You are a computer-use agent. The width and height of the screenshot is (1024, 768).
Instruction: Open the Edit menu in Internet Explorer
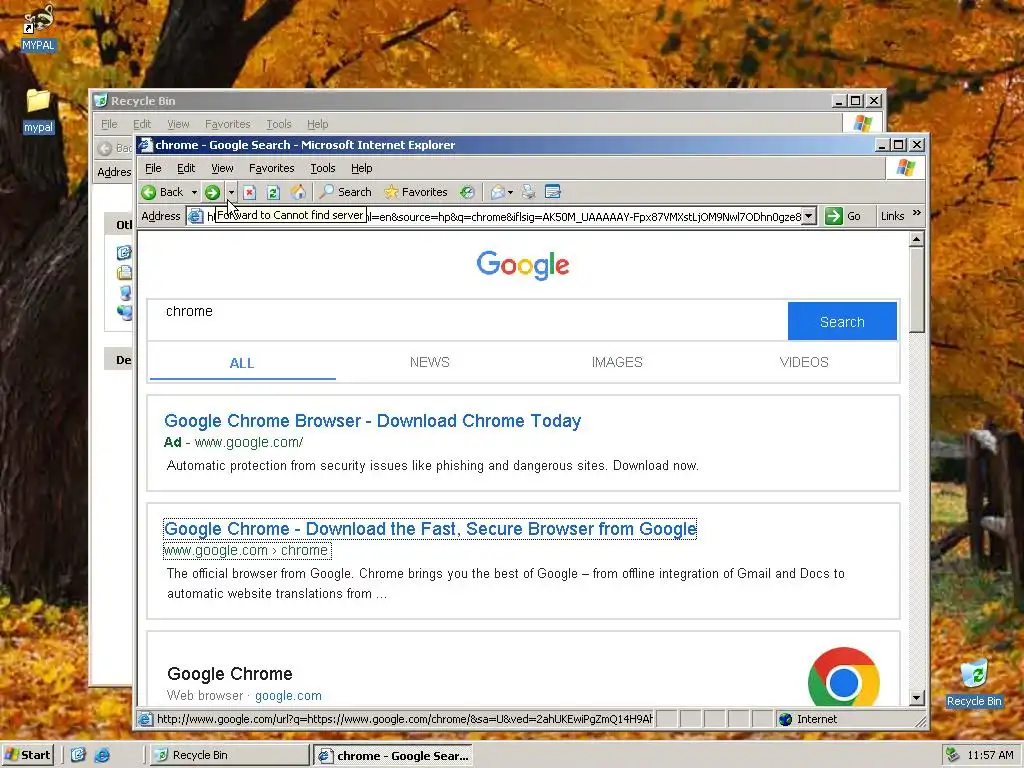(x=186, y=168)
